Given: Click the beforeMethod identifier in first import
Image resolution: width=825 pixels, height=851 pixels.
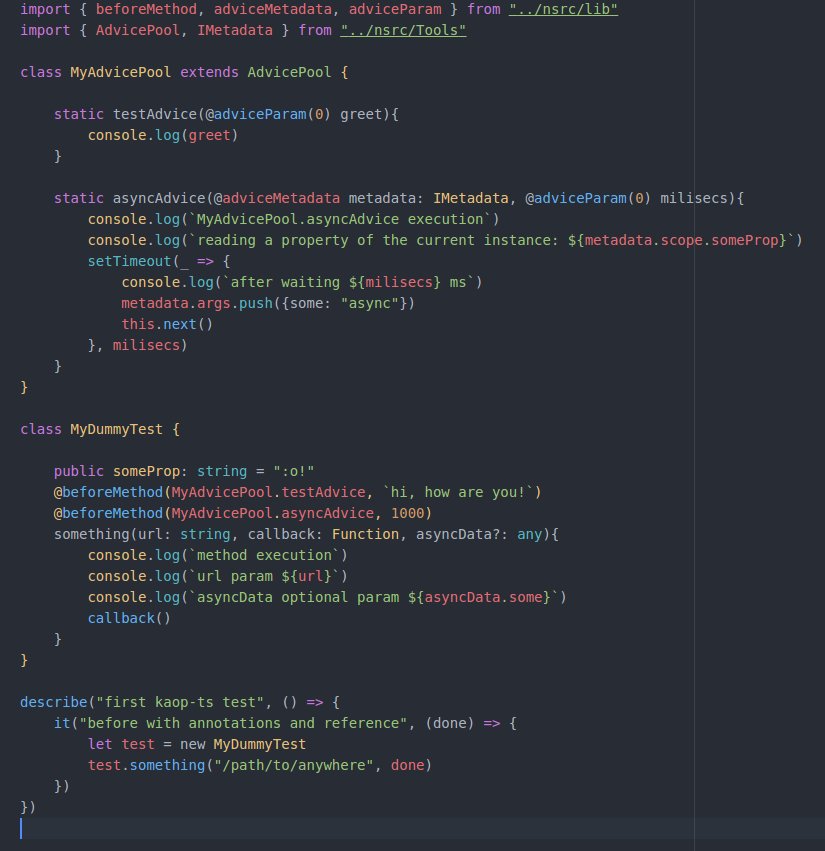Looking at the screenshot, I should [x=146, y=9].
